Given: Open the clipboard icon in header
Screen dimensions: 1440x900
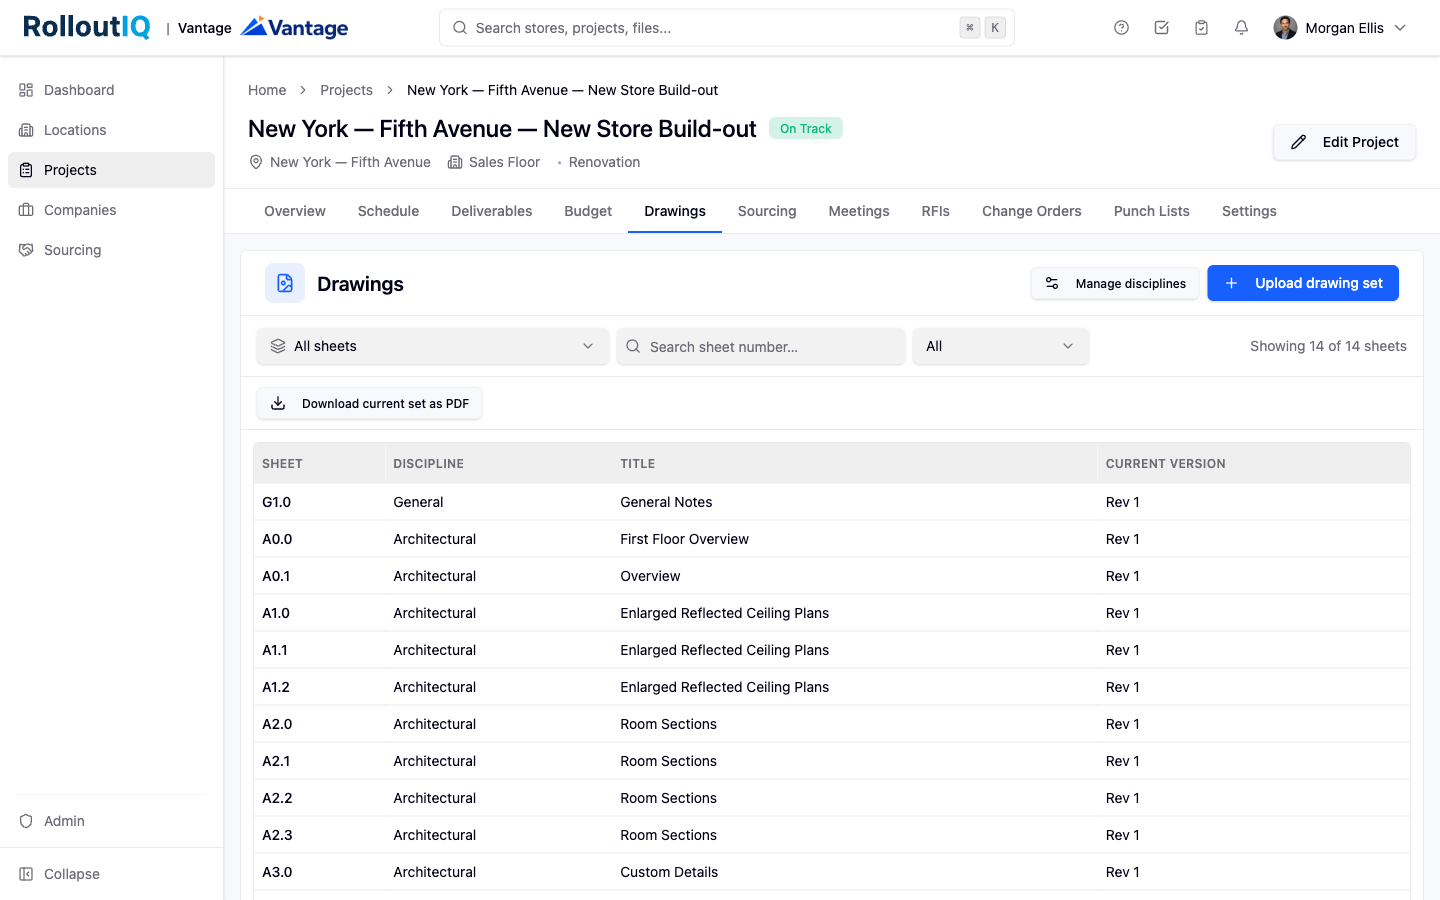Looking at the screenshot, I should tap(1201, 28).
